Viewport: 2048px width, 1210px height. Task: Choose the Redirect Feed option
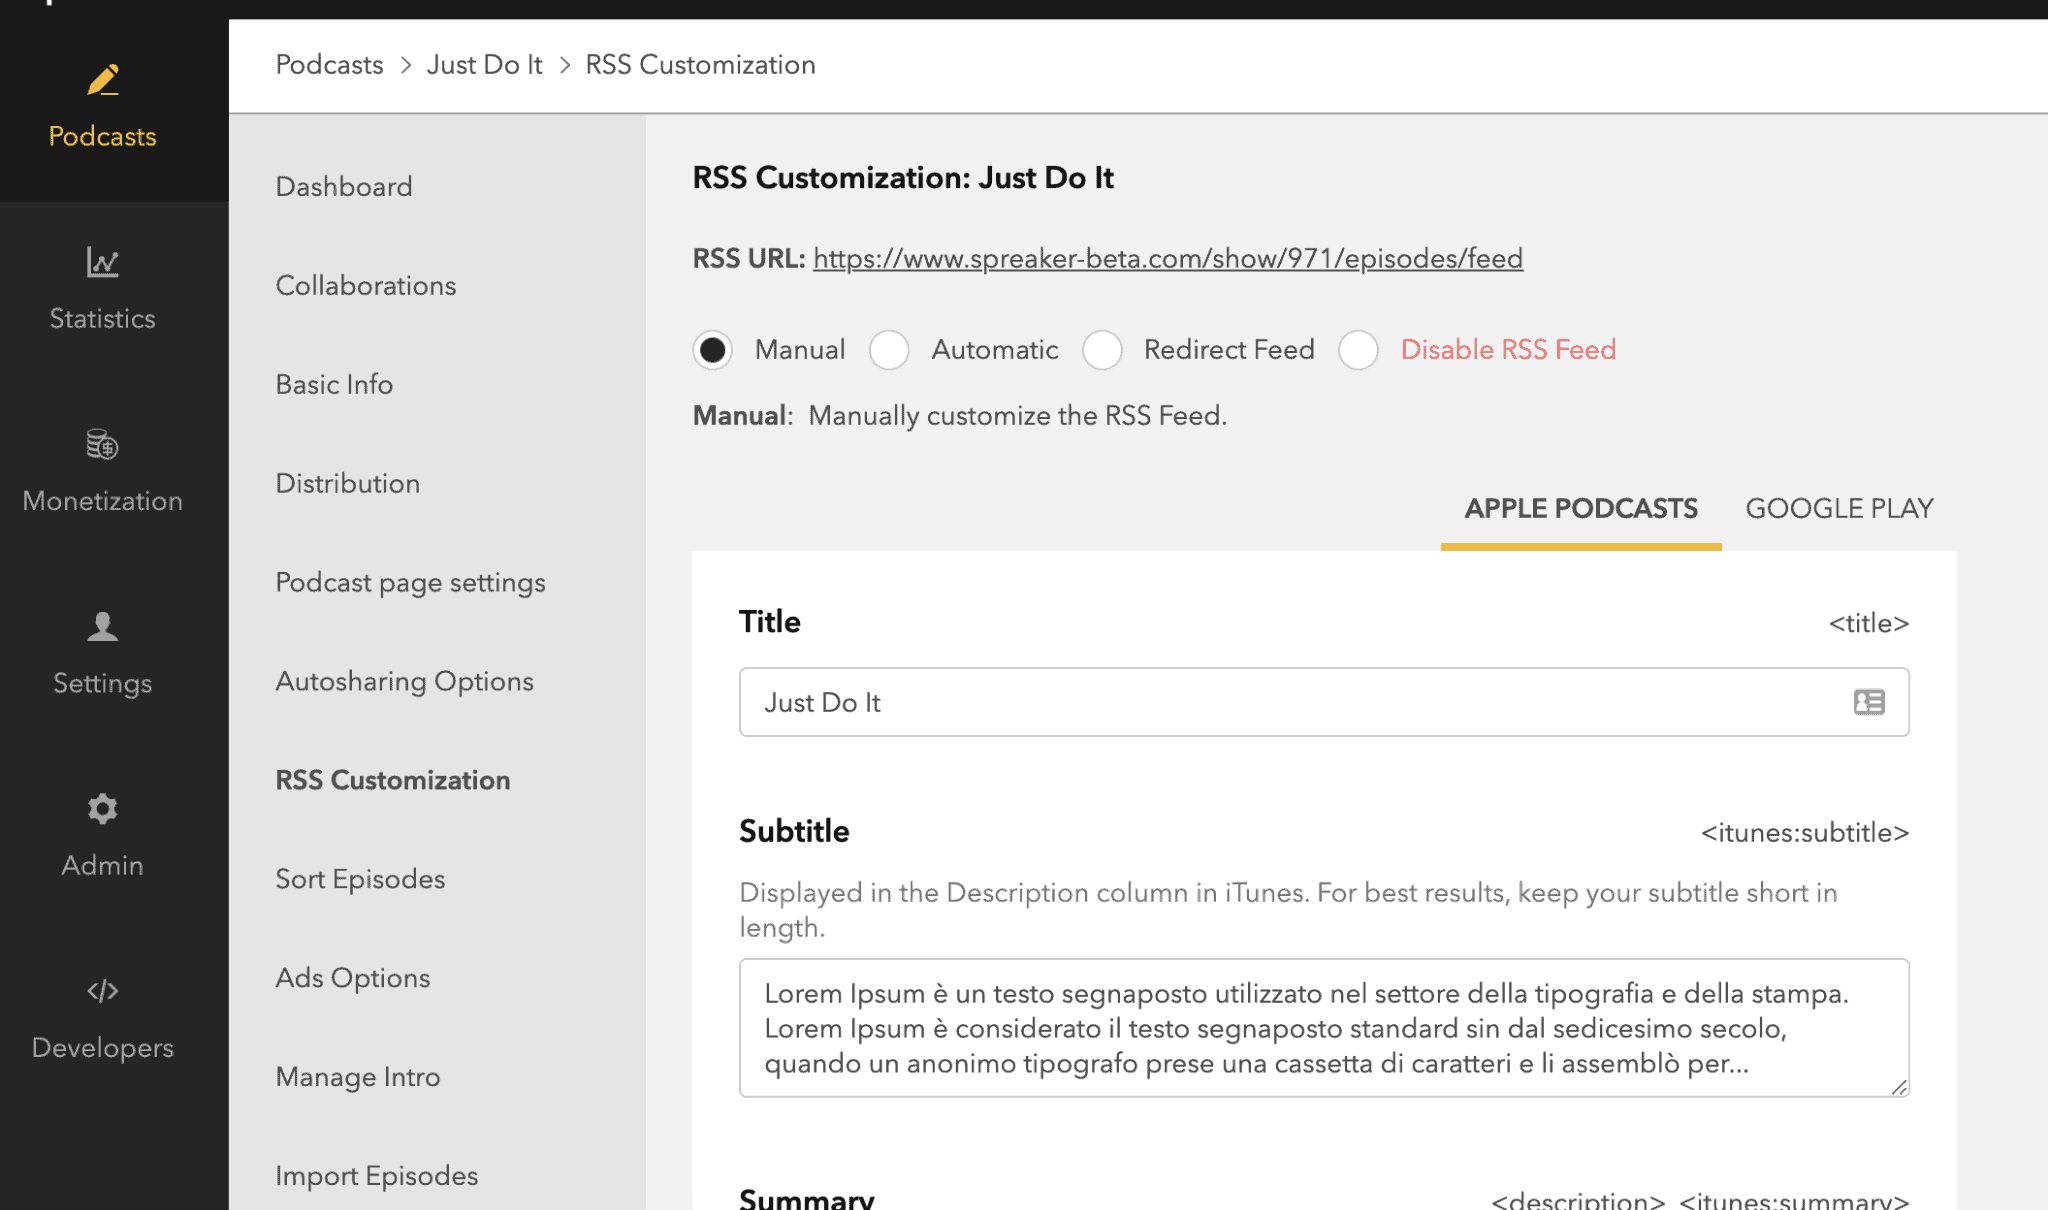tap(1102, 350)
